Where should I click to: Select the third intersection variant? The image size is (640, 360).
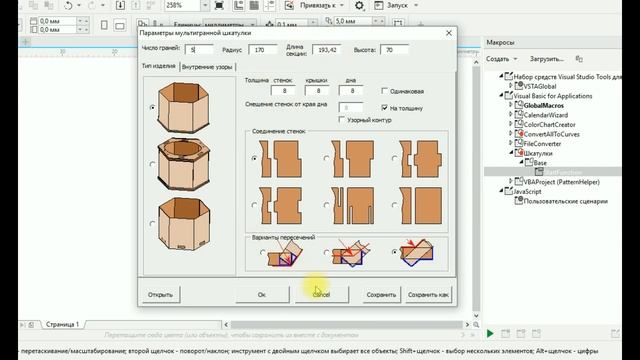[x=394, y=252]
